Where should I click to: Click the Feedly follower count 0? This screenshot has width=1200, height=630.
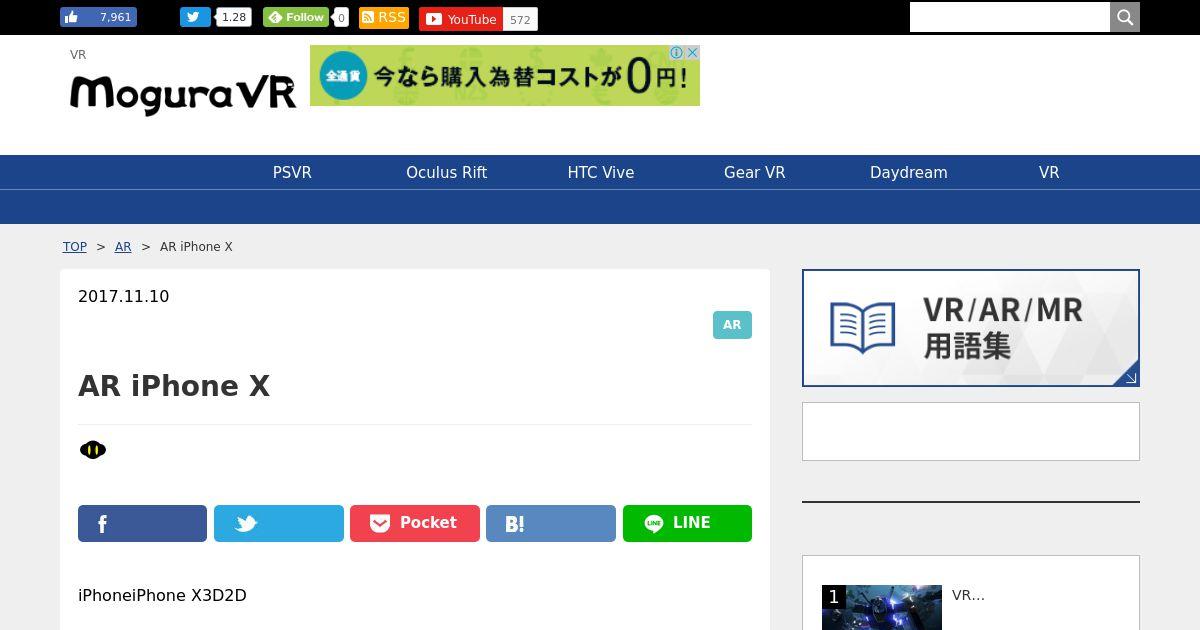point(341,18)
